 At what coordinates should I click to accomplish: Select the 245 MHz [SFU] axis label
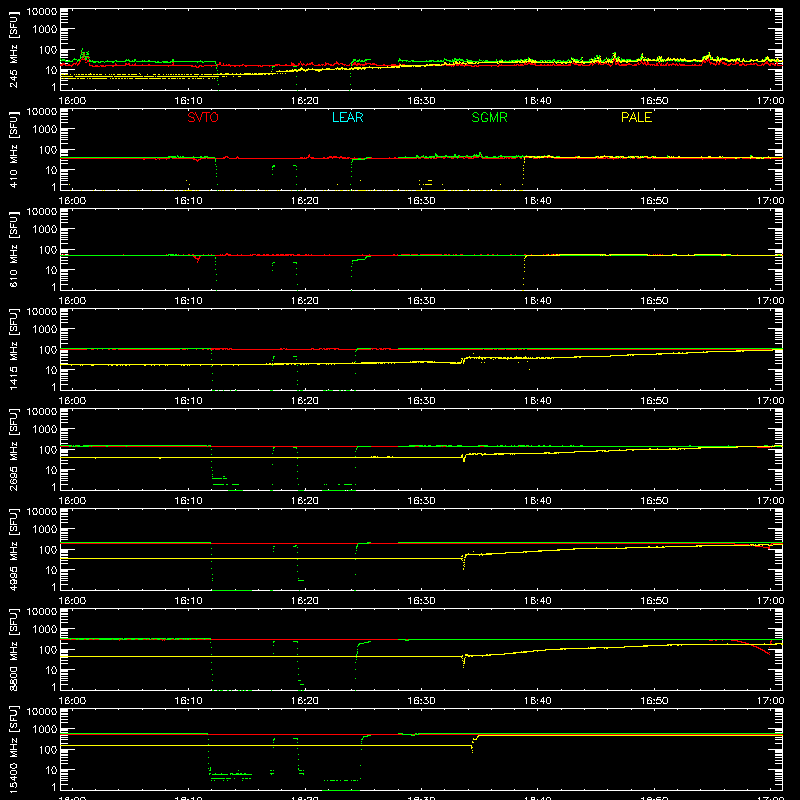tap(13, 50)
